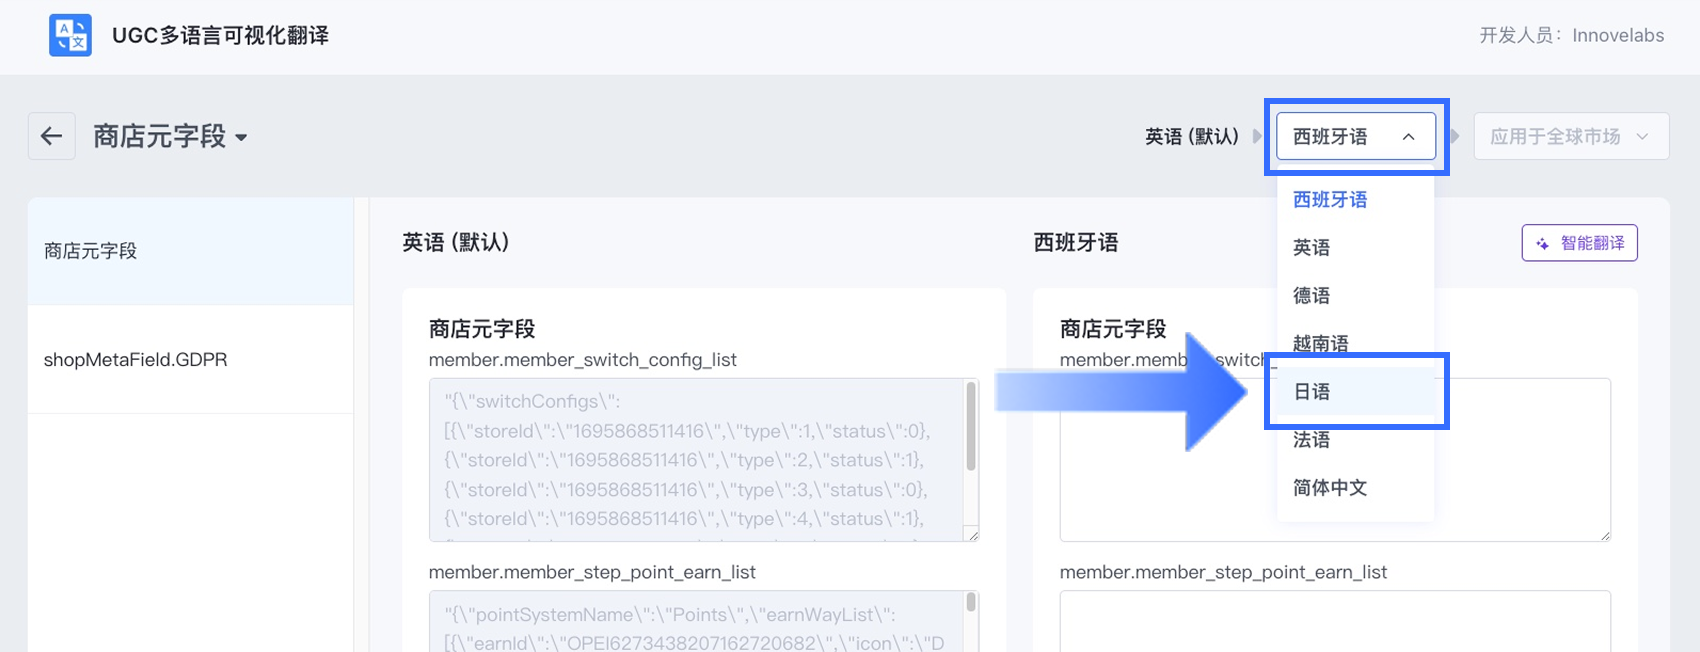Choose 日语 from the language list
This screenshot has height=652, width=1700.
click(1355, 391)
